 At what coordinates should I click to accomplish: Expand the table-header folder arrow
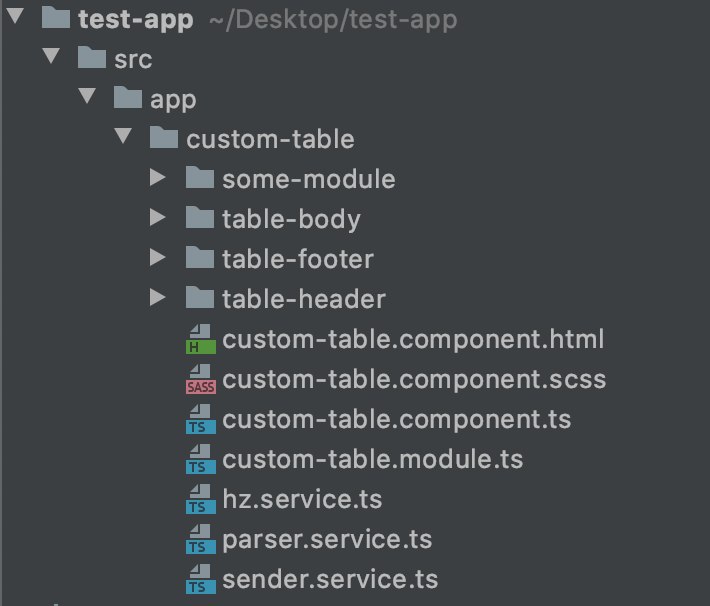157,298
